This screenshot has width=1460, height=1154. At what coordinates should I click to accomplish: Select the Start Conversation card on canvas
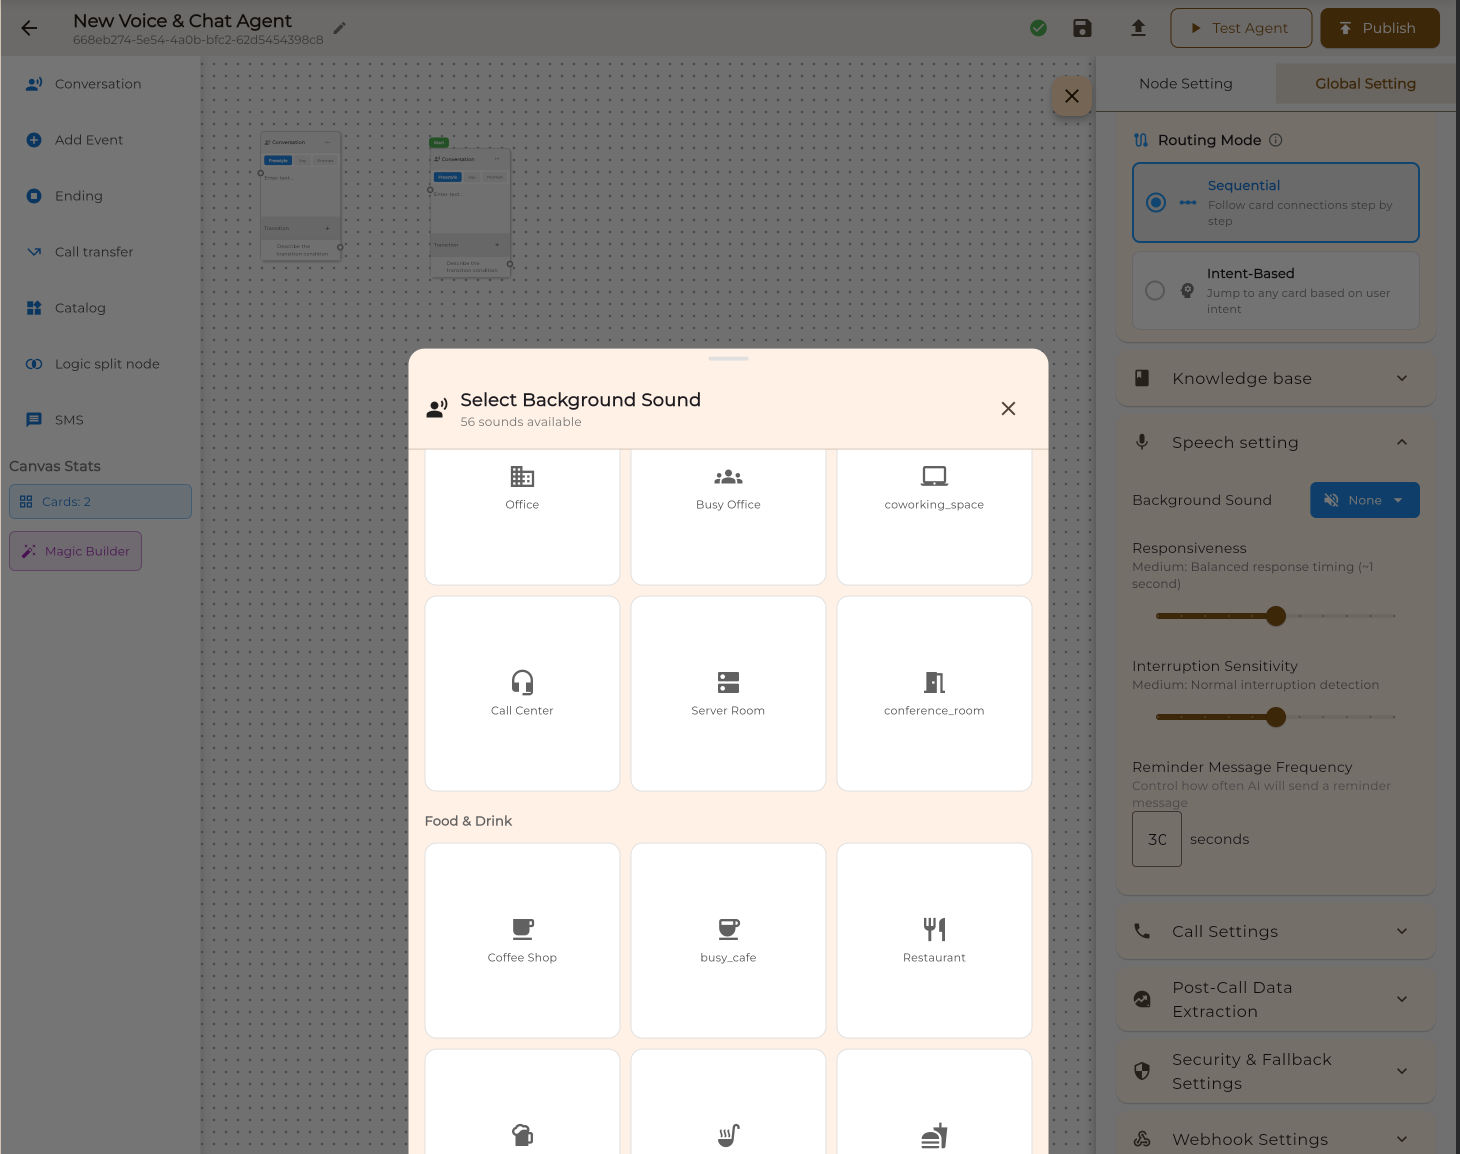pos(470,212)
